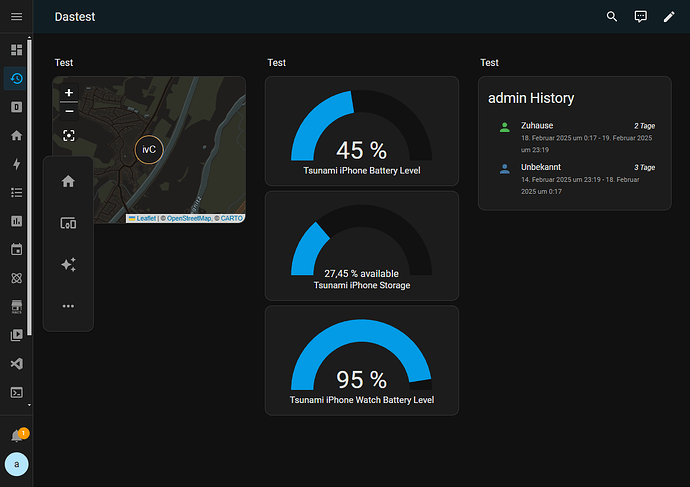
Task: Open the assist chat icon in the header
Action: (641, 17)
